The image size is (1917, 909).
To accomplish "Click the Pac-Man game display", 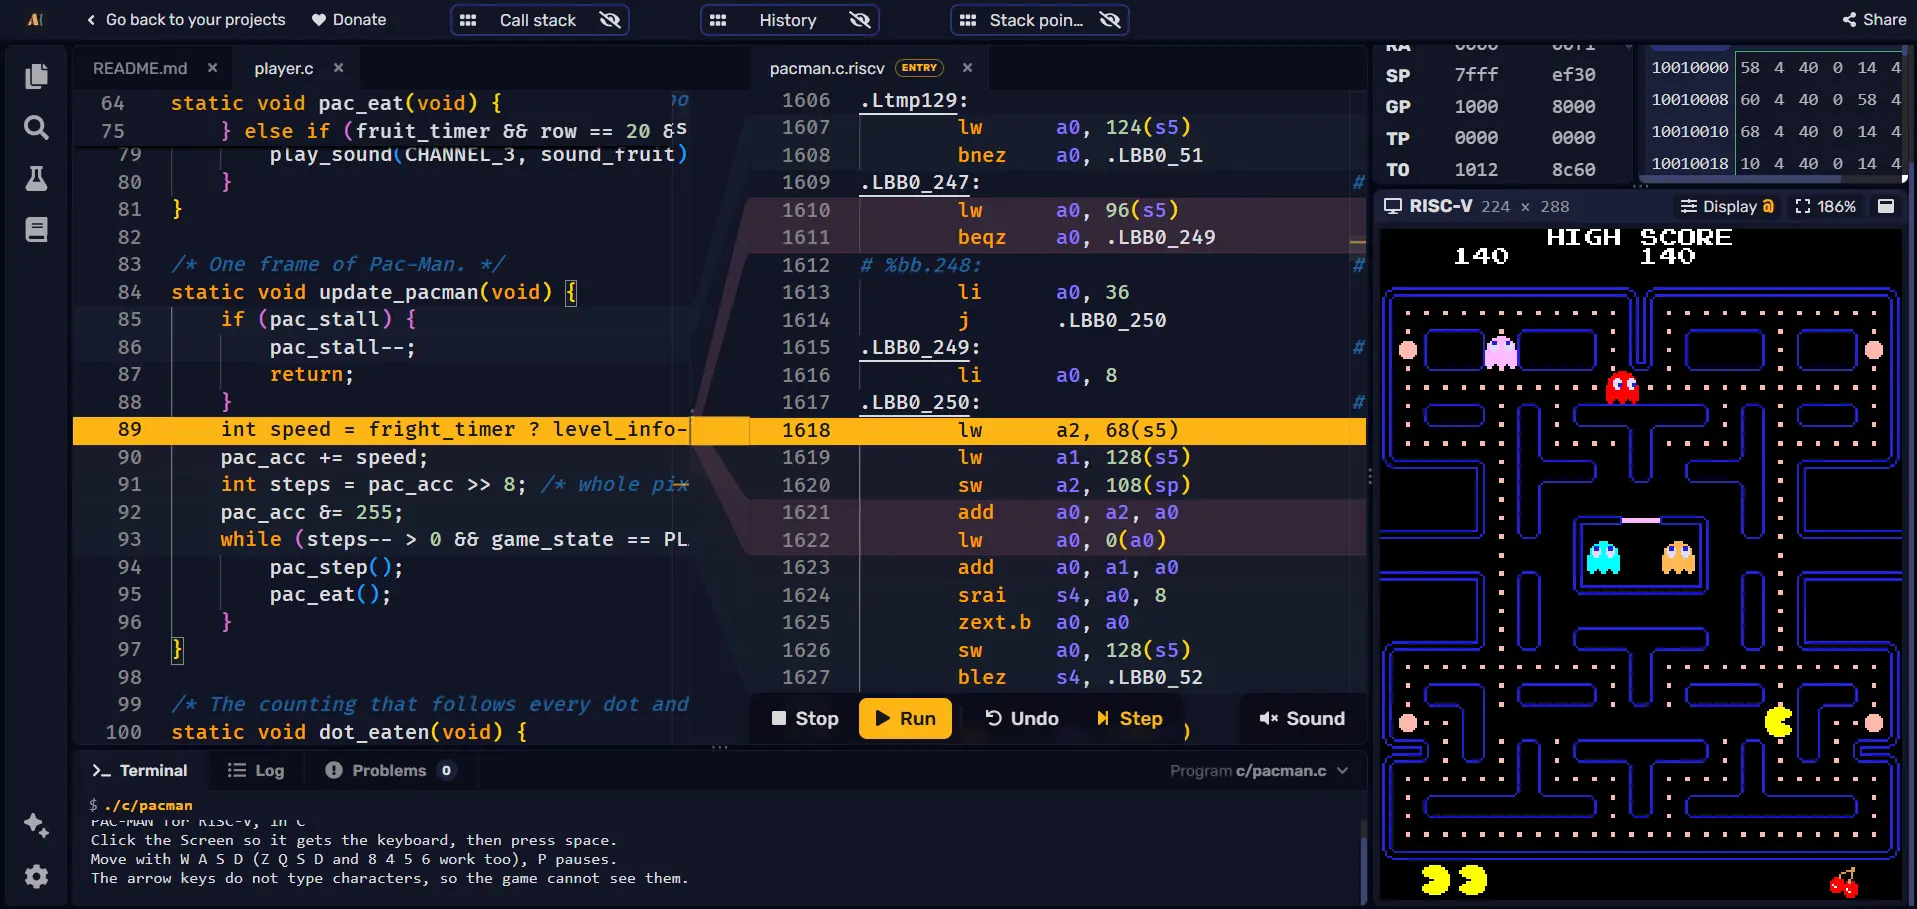I will pos(1641,565).
